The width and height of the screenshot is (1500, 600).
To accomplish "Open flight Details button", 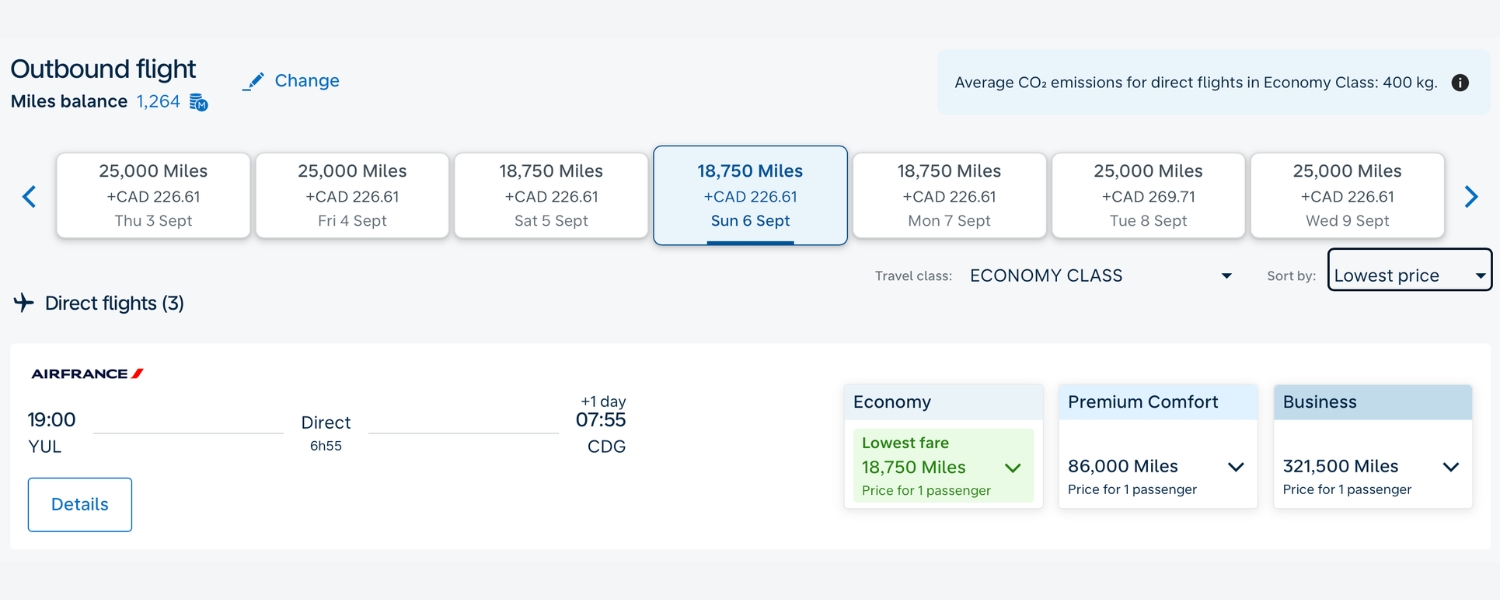I will pos(80,505).
